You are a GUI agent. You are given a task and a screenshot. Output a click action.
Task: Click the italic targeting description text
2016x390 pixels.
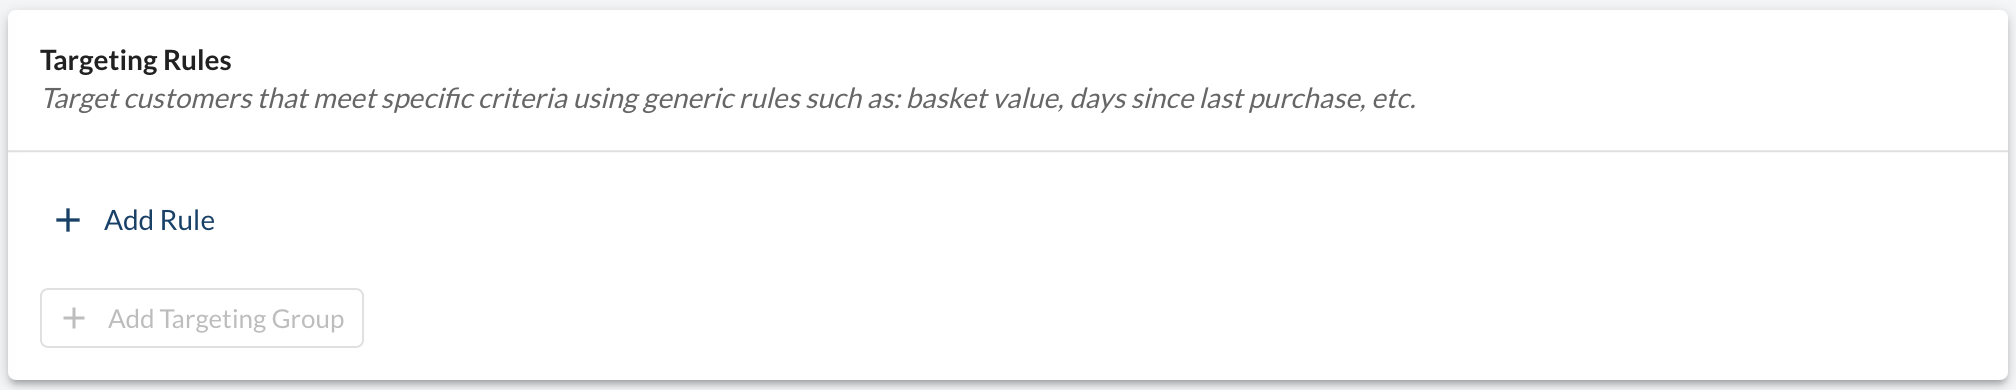pyautogui.click(x=728, y=99)
